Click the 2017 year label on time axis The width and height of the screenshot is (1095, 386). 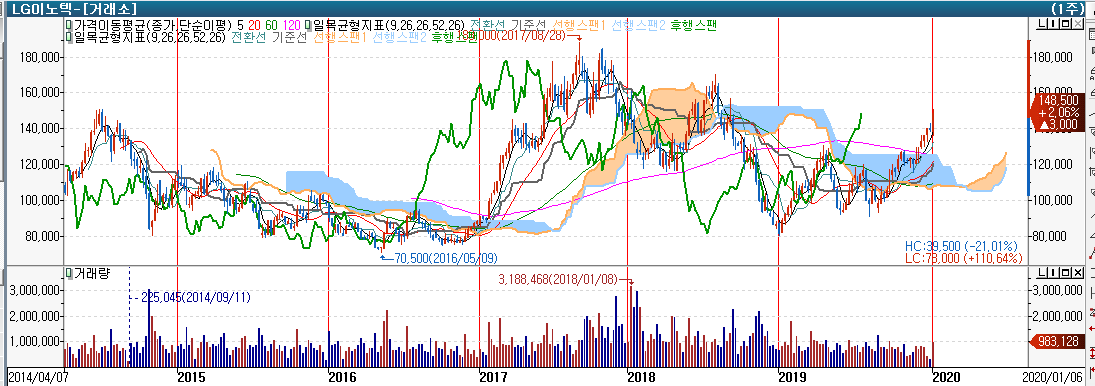(493, 377)
